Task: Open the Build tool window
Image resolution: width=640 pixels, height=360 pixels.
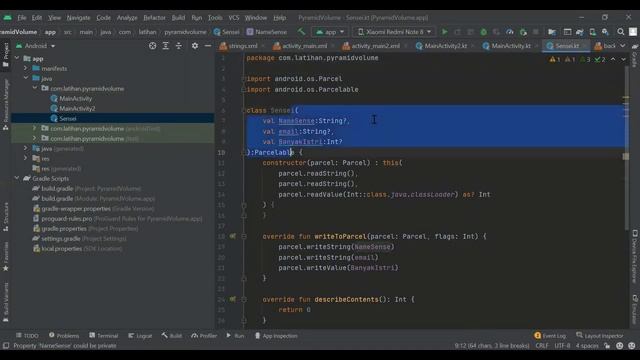Action: (x=171, y=336)
